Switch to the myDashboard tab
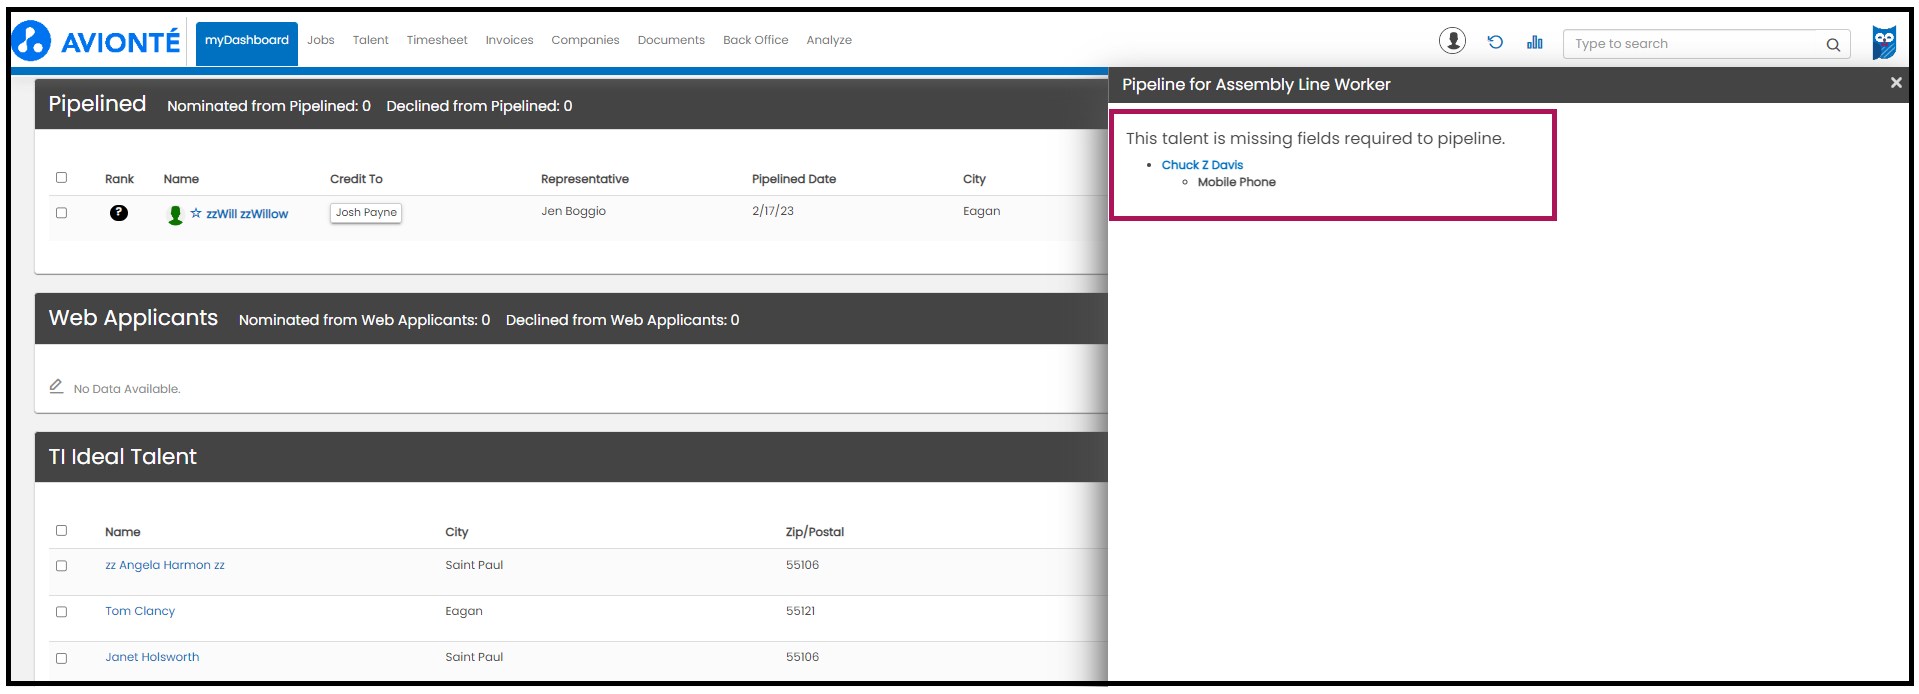 tap(246, 41)
